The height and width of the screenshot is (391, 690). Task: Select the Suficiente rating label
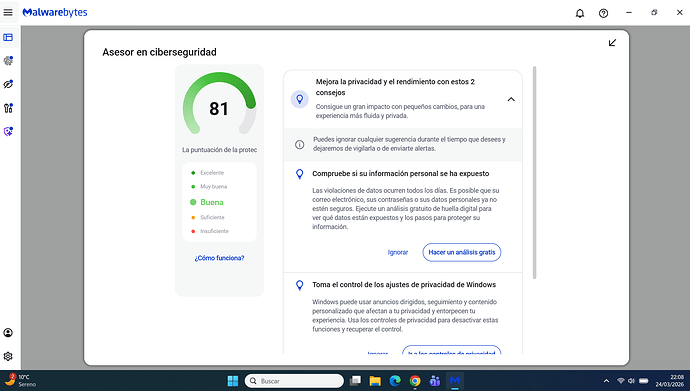click(x=212, y=217)
